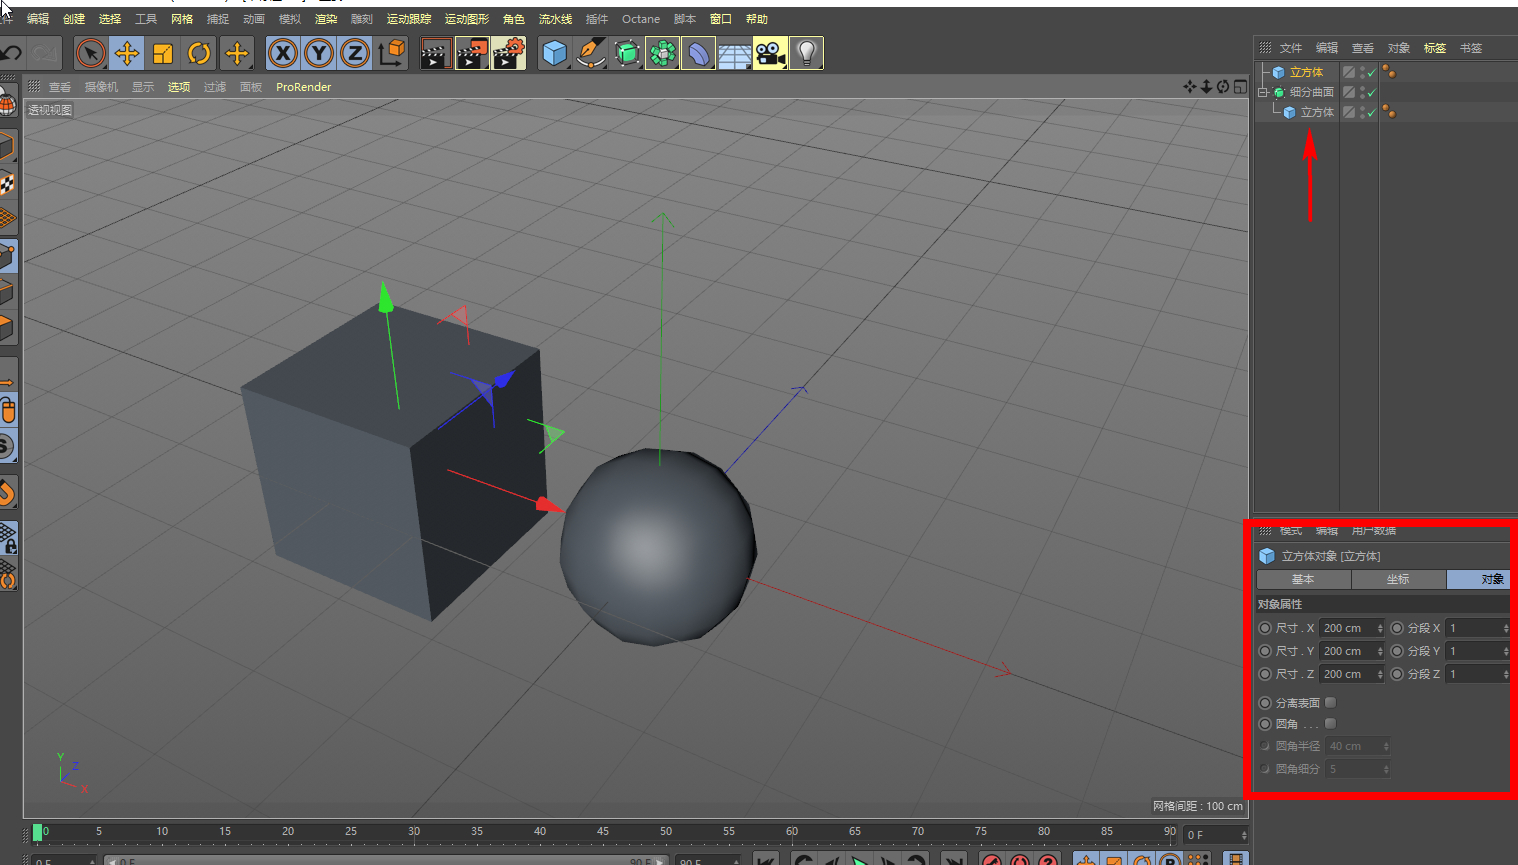Click the green timeline playhead at frame 0
Viewport: 1518px width, 865px height.
[x=38, y=832]
